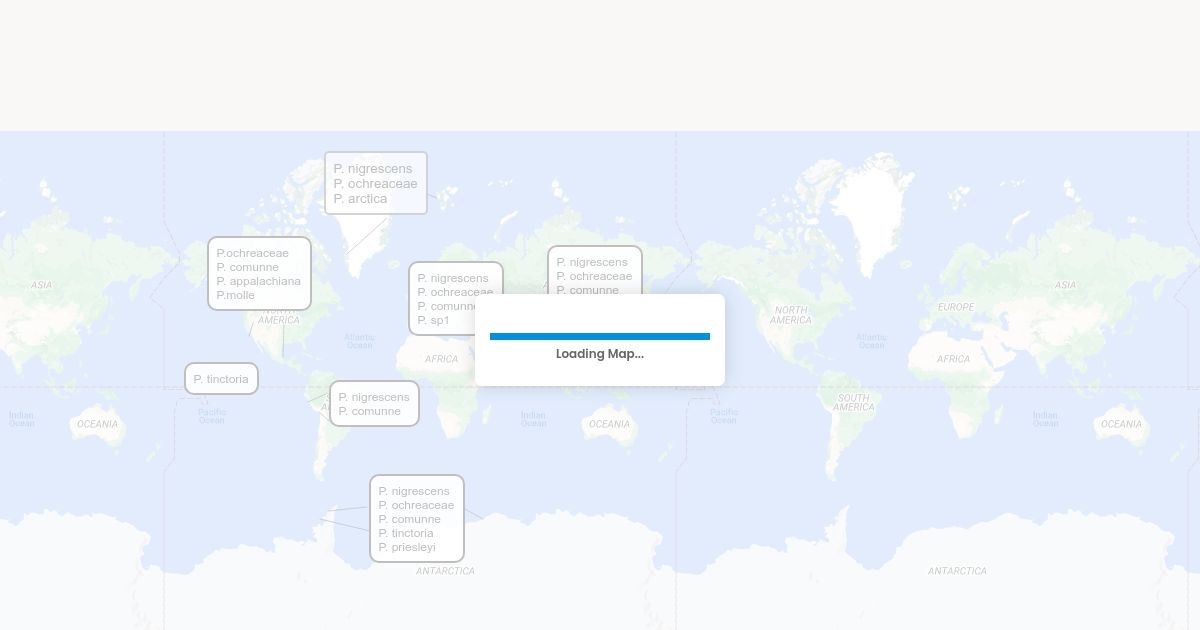Click the P. arctica species label

(360, 199)
